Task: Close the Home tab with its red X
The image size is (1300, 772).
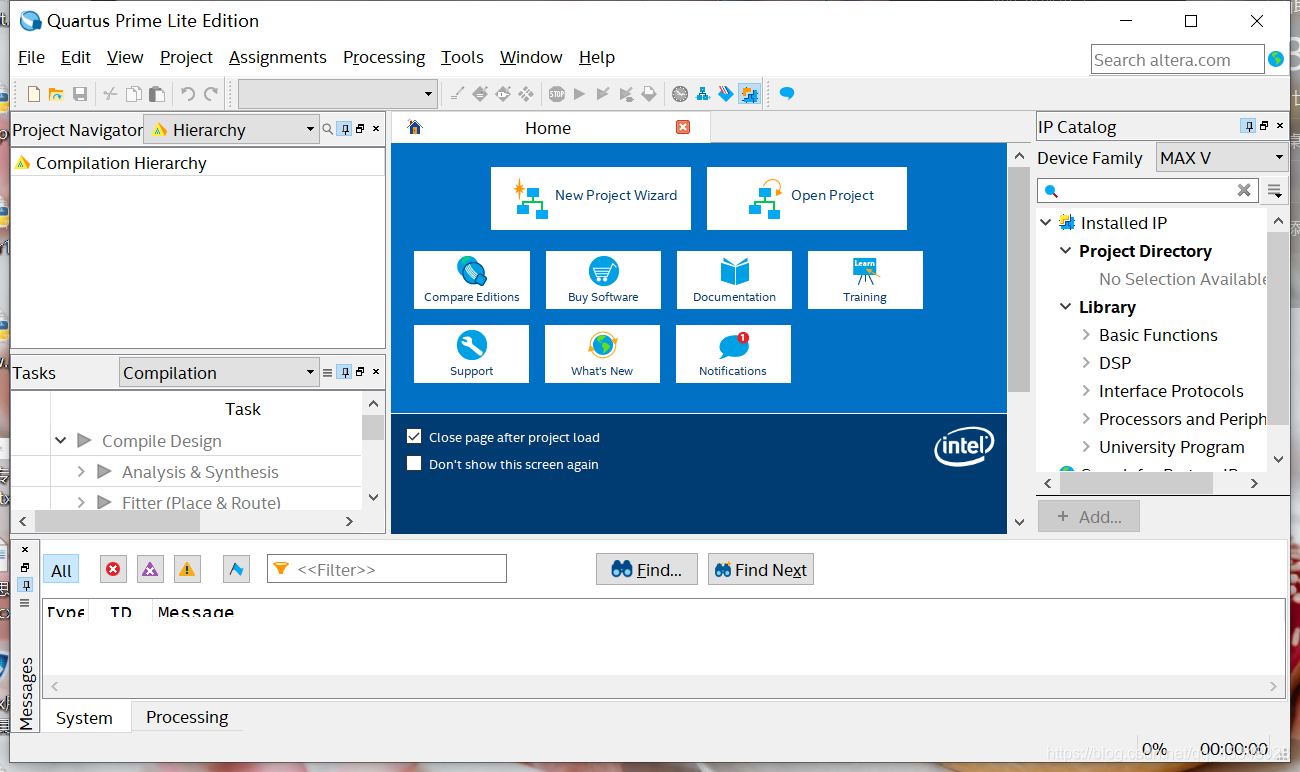Action: click(683, 127)
